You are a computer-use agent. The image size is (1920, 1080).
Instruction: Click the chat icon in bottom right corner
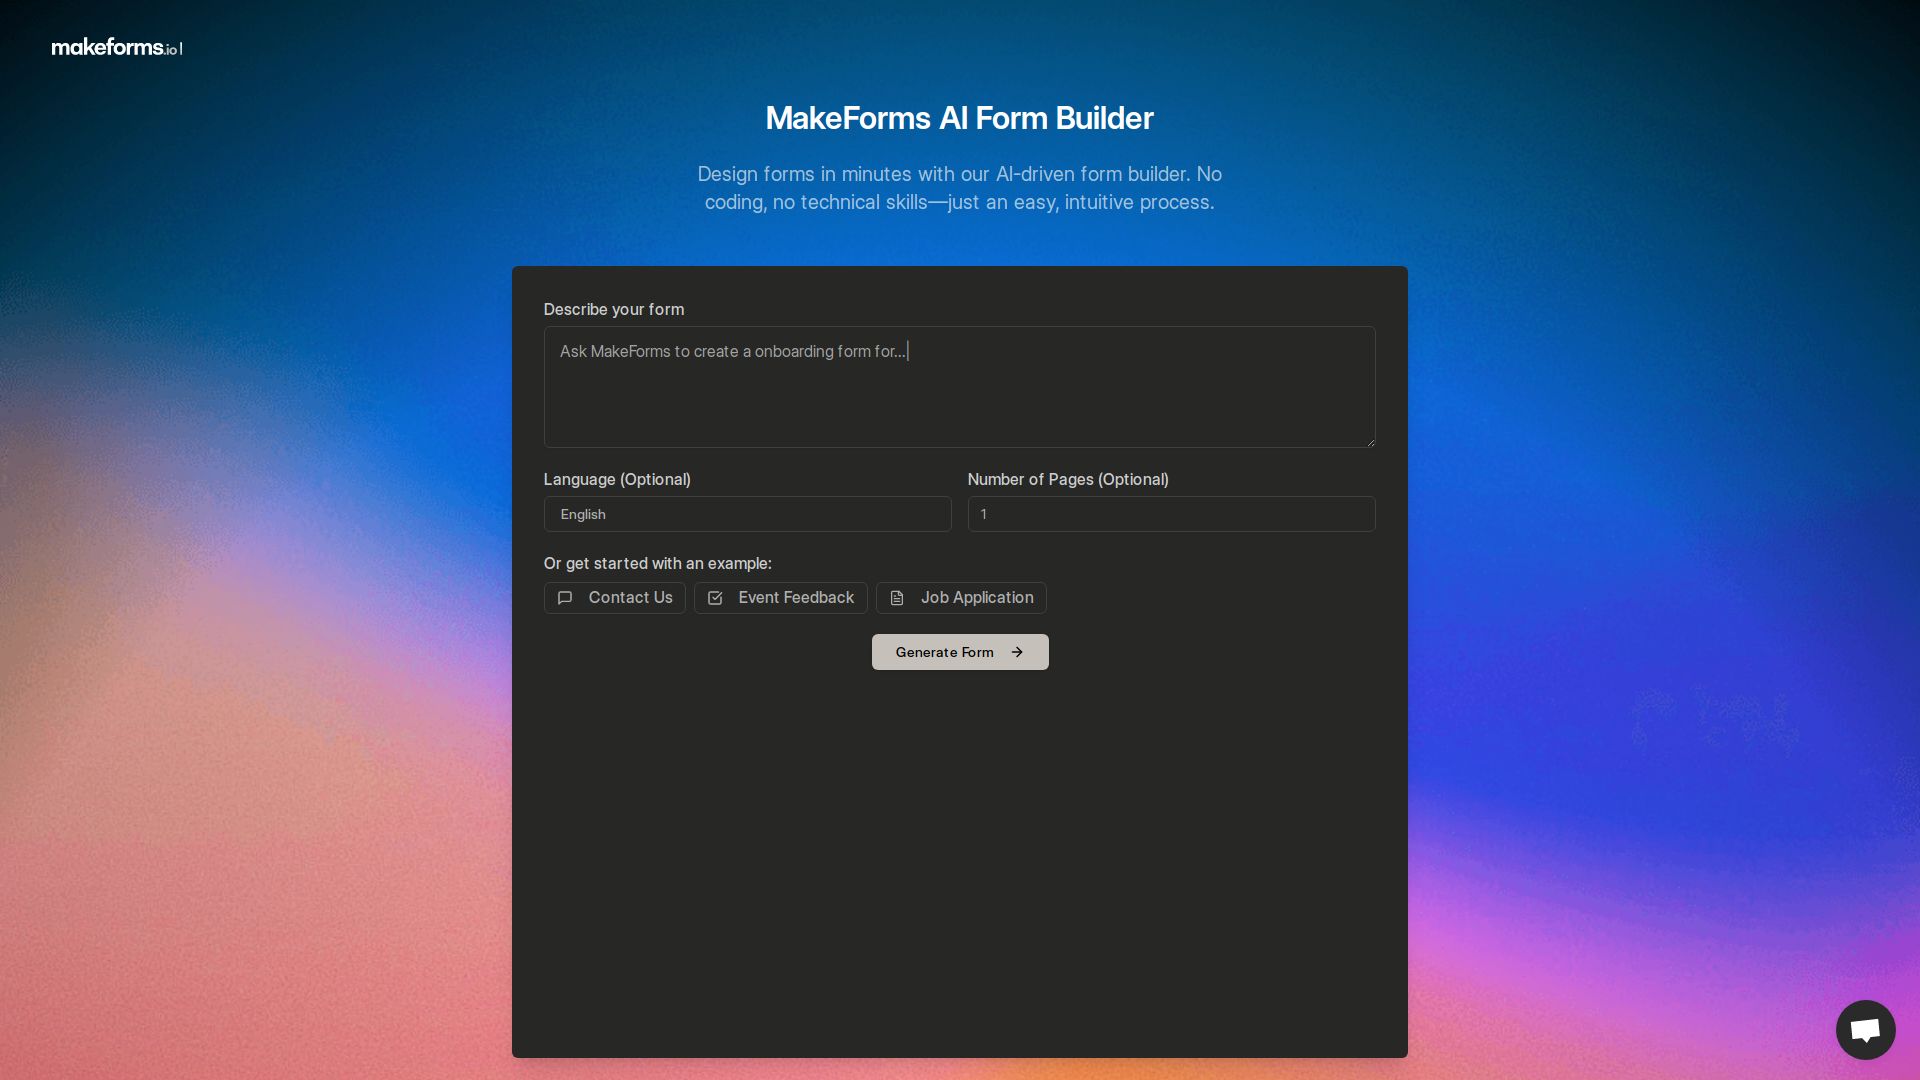(1865, 1029)
